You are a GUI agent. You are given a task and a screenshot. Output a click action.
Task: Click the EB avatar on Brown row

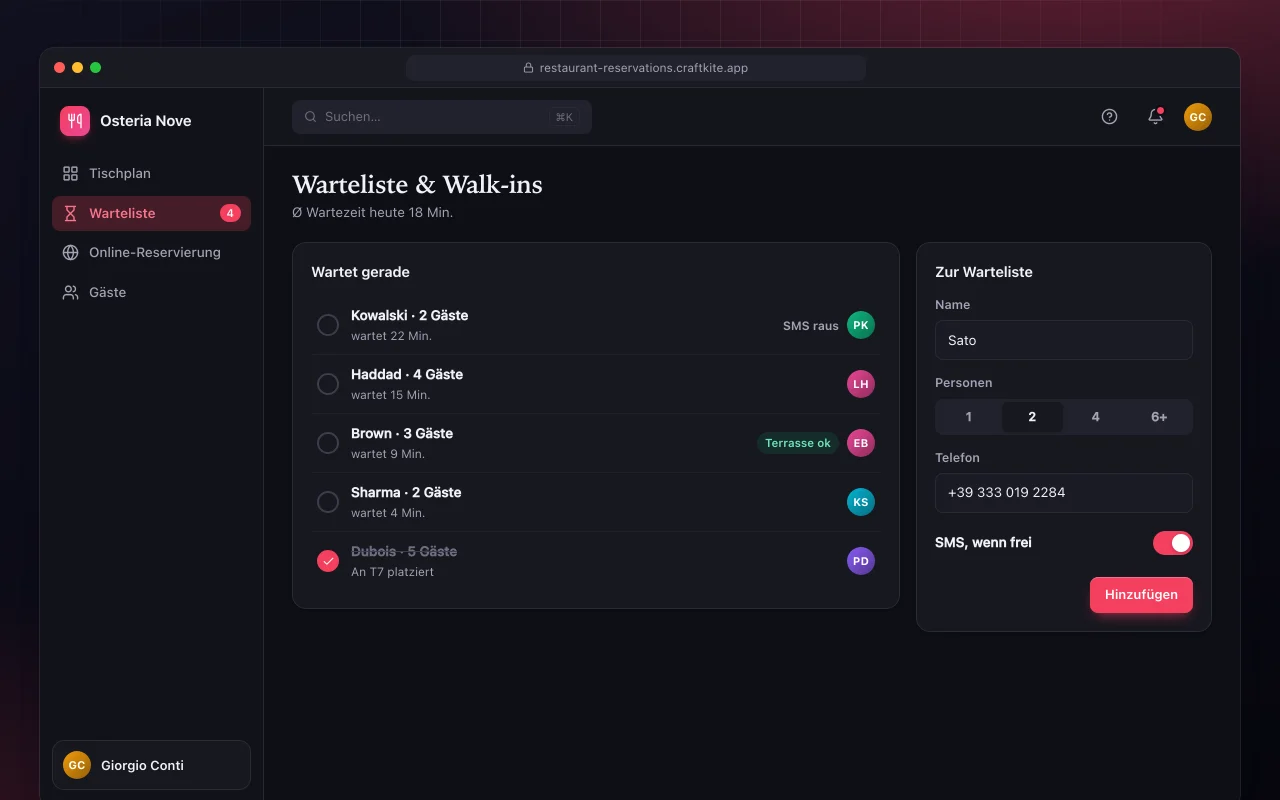click(861, 443)
